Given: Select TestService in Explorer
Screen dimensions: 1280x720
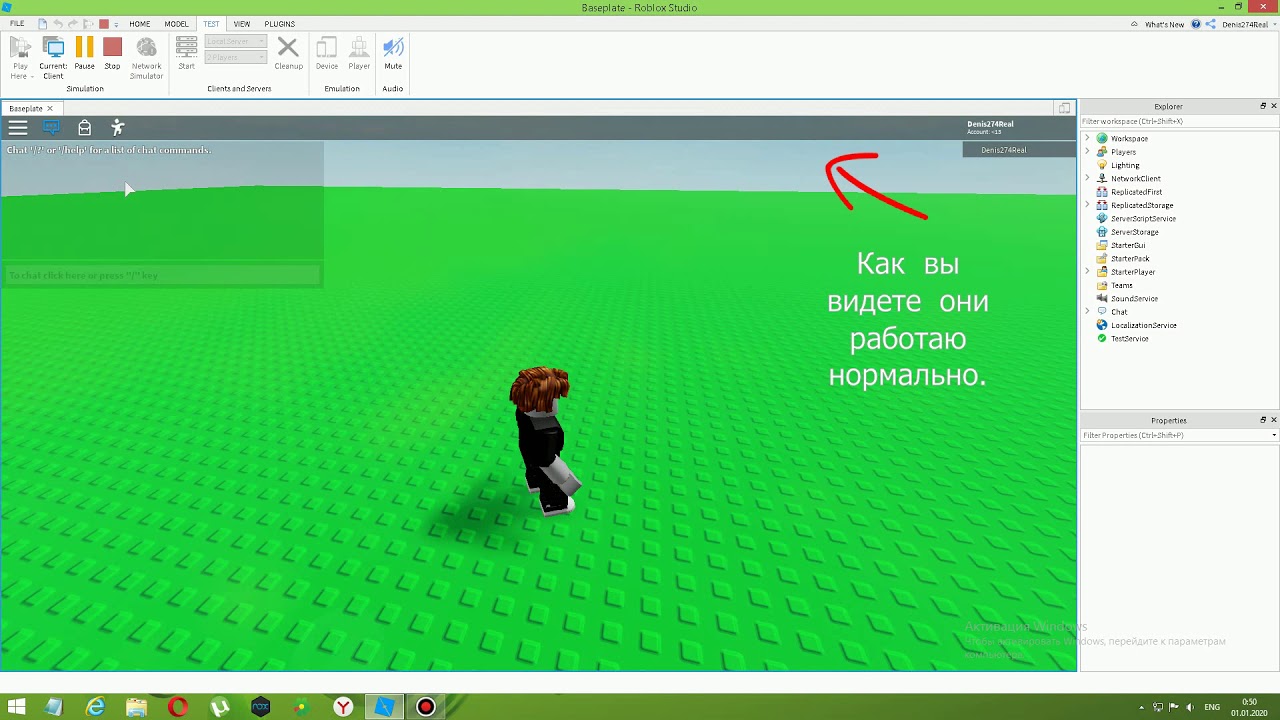Looking at the screenshot, I should (x=1129, y=338).
